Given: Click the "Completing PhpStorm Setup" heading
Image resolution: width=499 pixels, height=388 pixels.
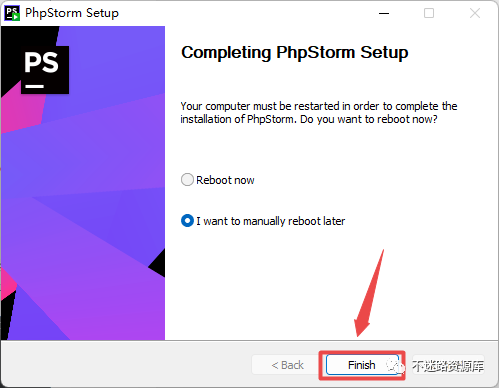Looking at the screenshot, I should click(x=295, y=53).
